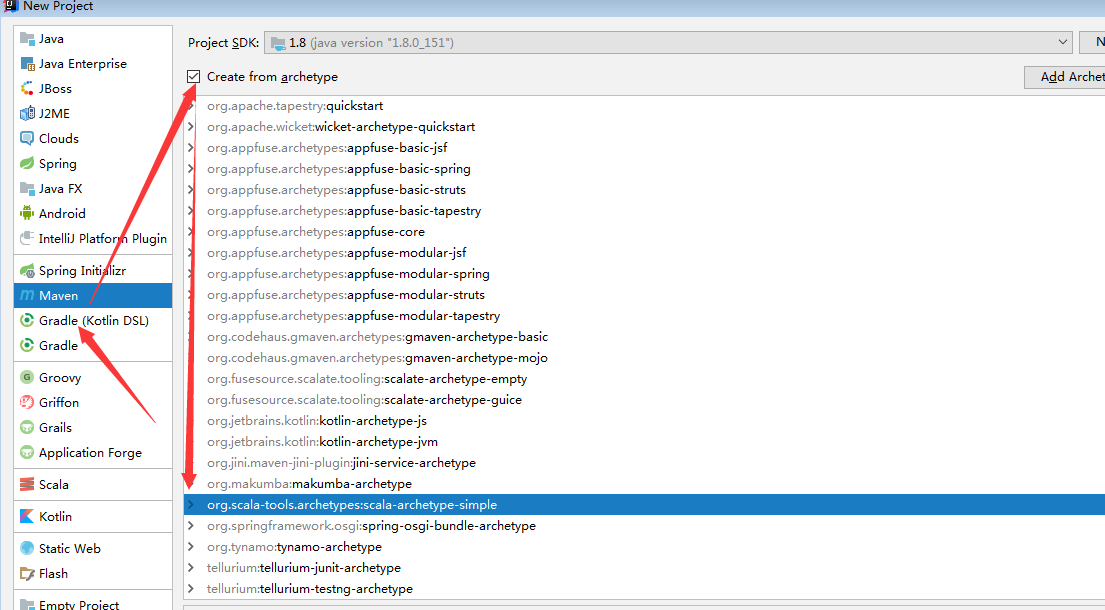Select org.apache.tapestry:quickstart archetype
This screenshot has width=1105, height=610.
pos(295,106)
